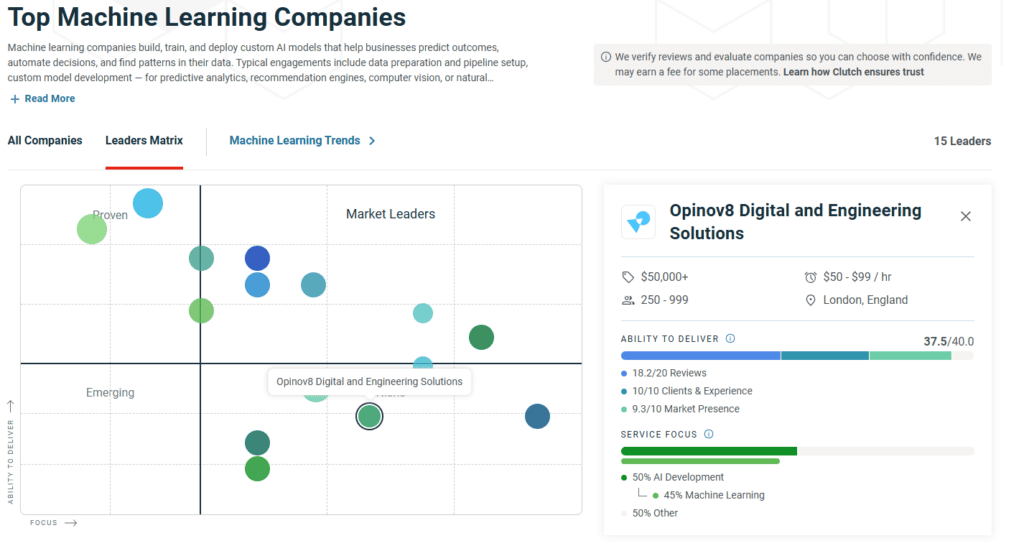The image size is (1024, 551).
Task: Click the London, England location text
Action: coord(865,300)
